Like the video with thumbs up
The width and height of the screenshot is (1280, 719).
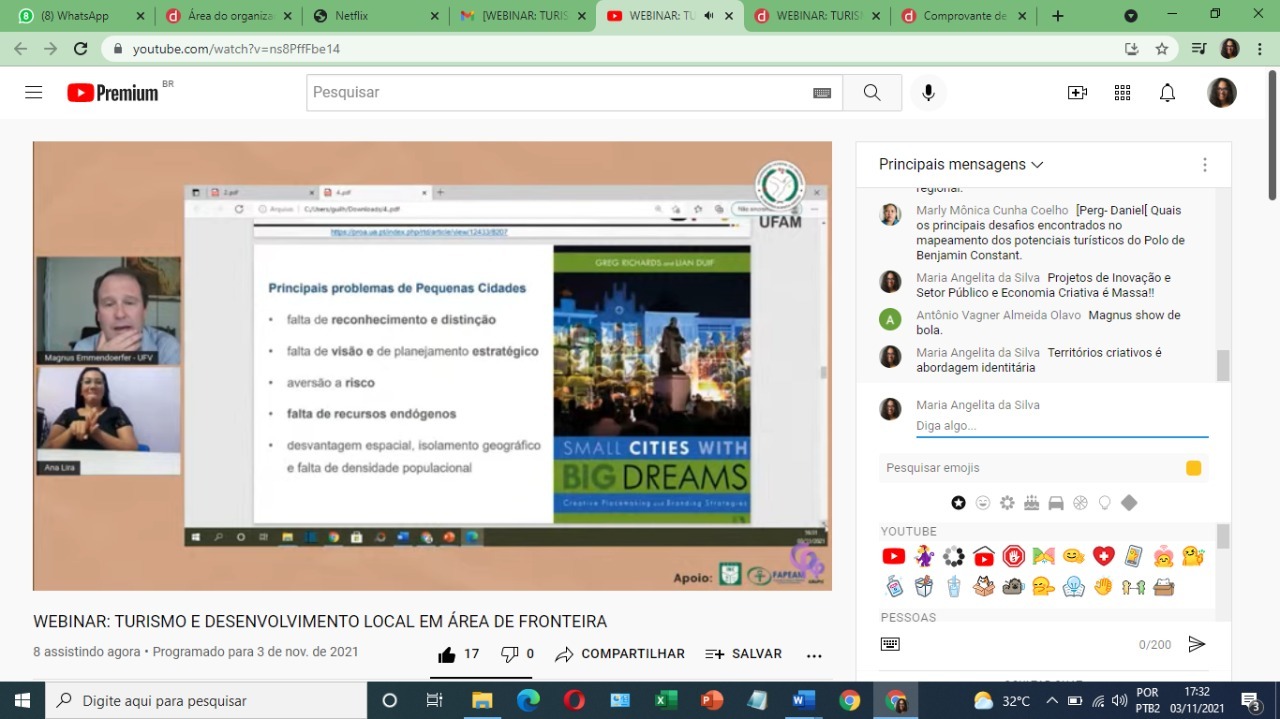[447, 654]
